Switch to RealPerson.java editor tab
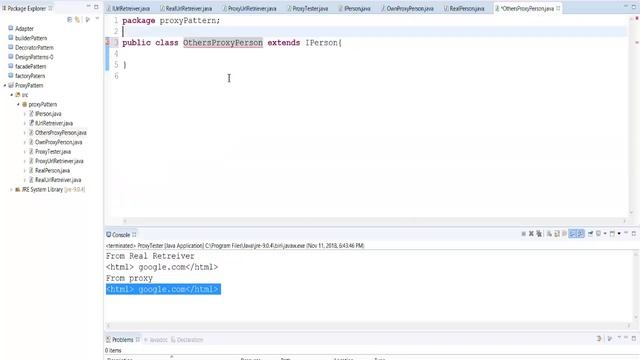The height and width of the screenshot is (360, 640). point(464,8)
